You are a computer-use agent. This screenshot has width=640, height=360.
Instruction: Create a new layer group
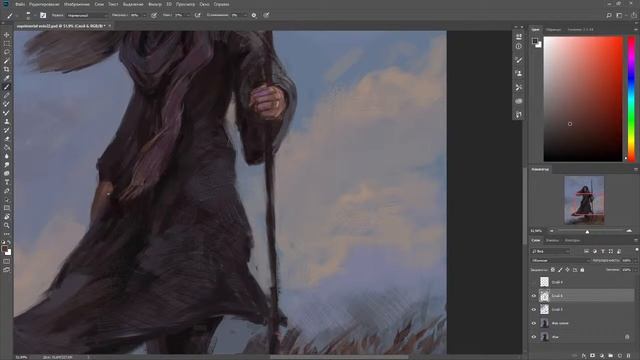611,356
